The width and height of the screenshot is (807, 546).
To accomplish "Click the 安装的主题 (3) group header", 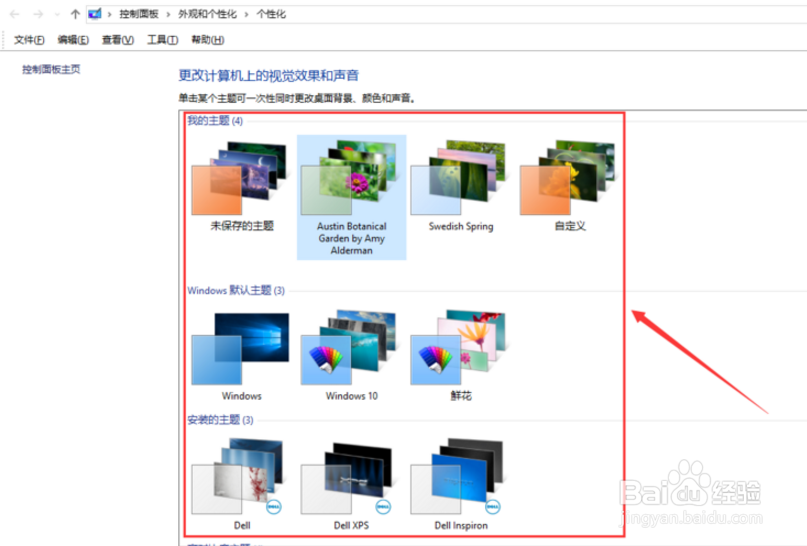I will (x=220, y=420).
